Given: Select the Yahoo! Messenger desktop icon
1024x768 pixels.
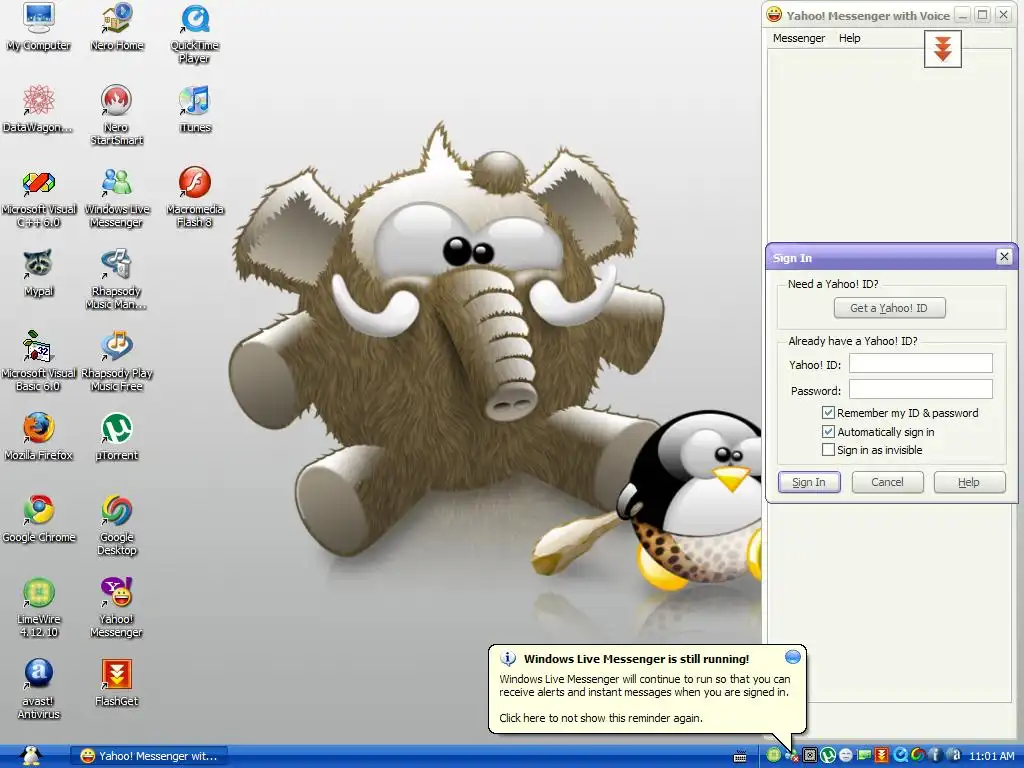Looking at the screenshot, I should point(116,607).
